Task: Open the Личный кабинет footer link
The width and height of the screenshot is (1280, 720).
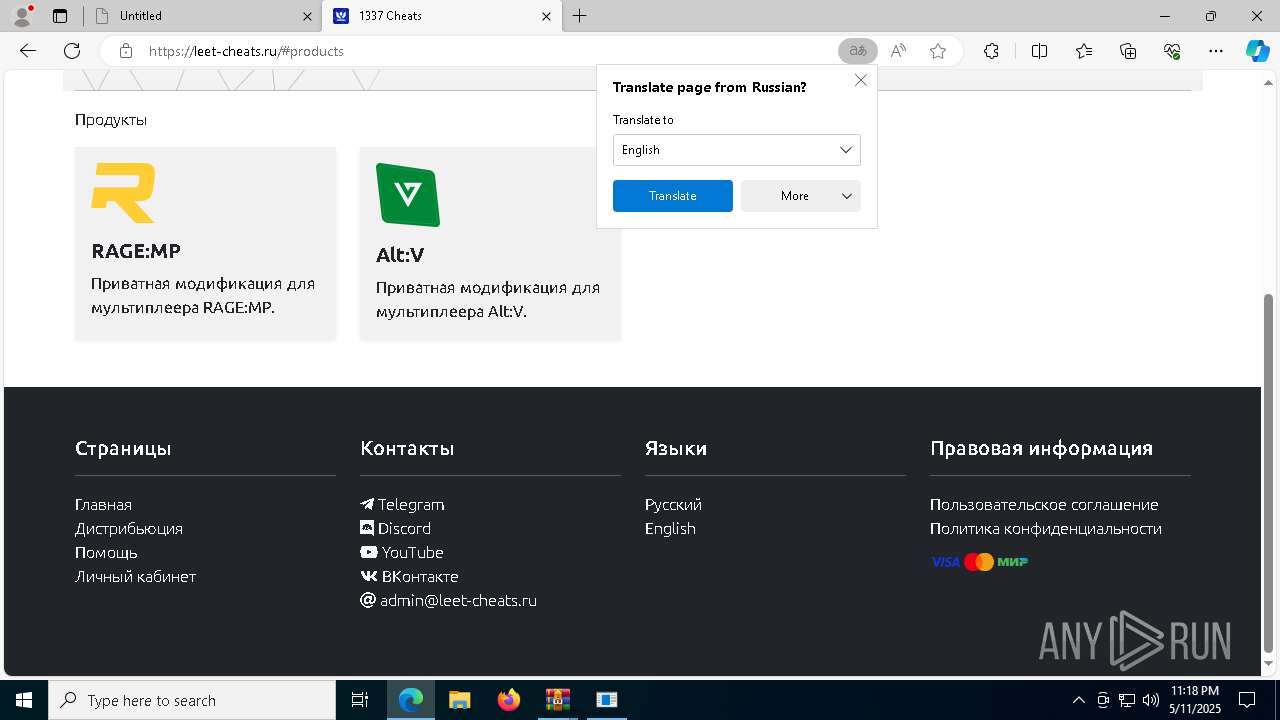Action: pos(135,576)
